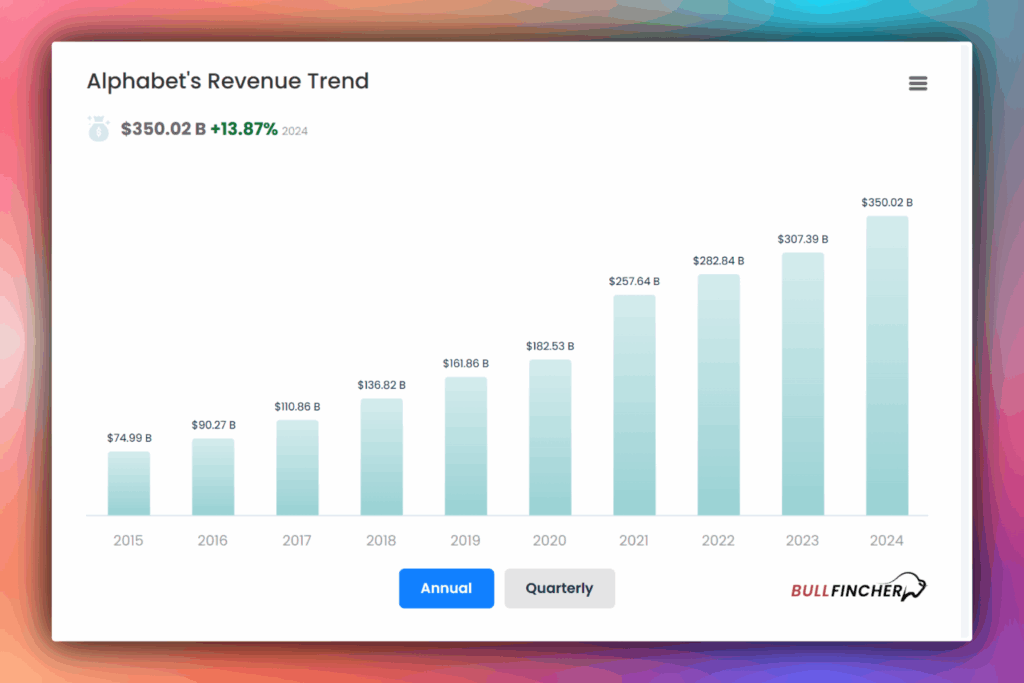Click the +13.87% growth percentage text
The width and height of the screenshot is (1024, 683).
click(245, 129)
